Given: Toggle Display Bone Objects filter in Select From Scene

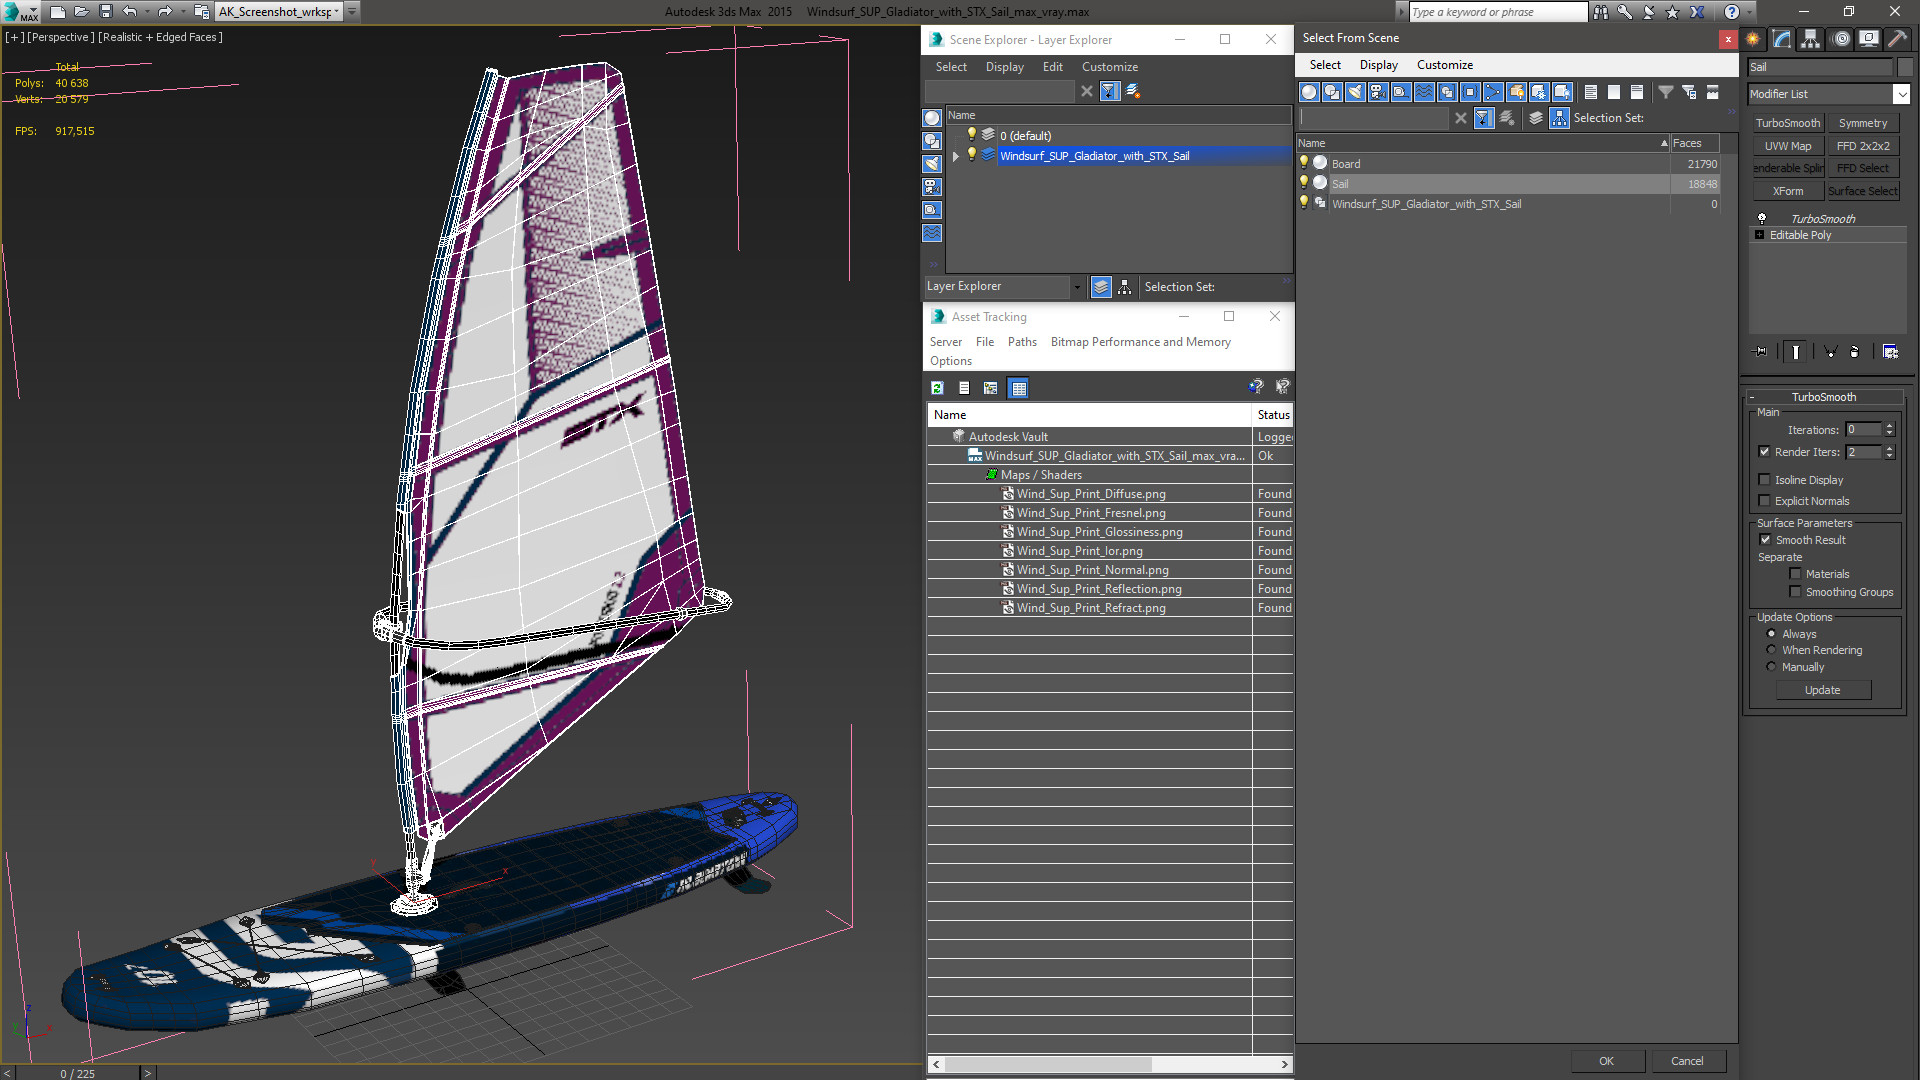Looking at the screenshot, I should coord(1493,92).
